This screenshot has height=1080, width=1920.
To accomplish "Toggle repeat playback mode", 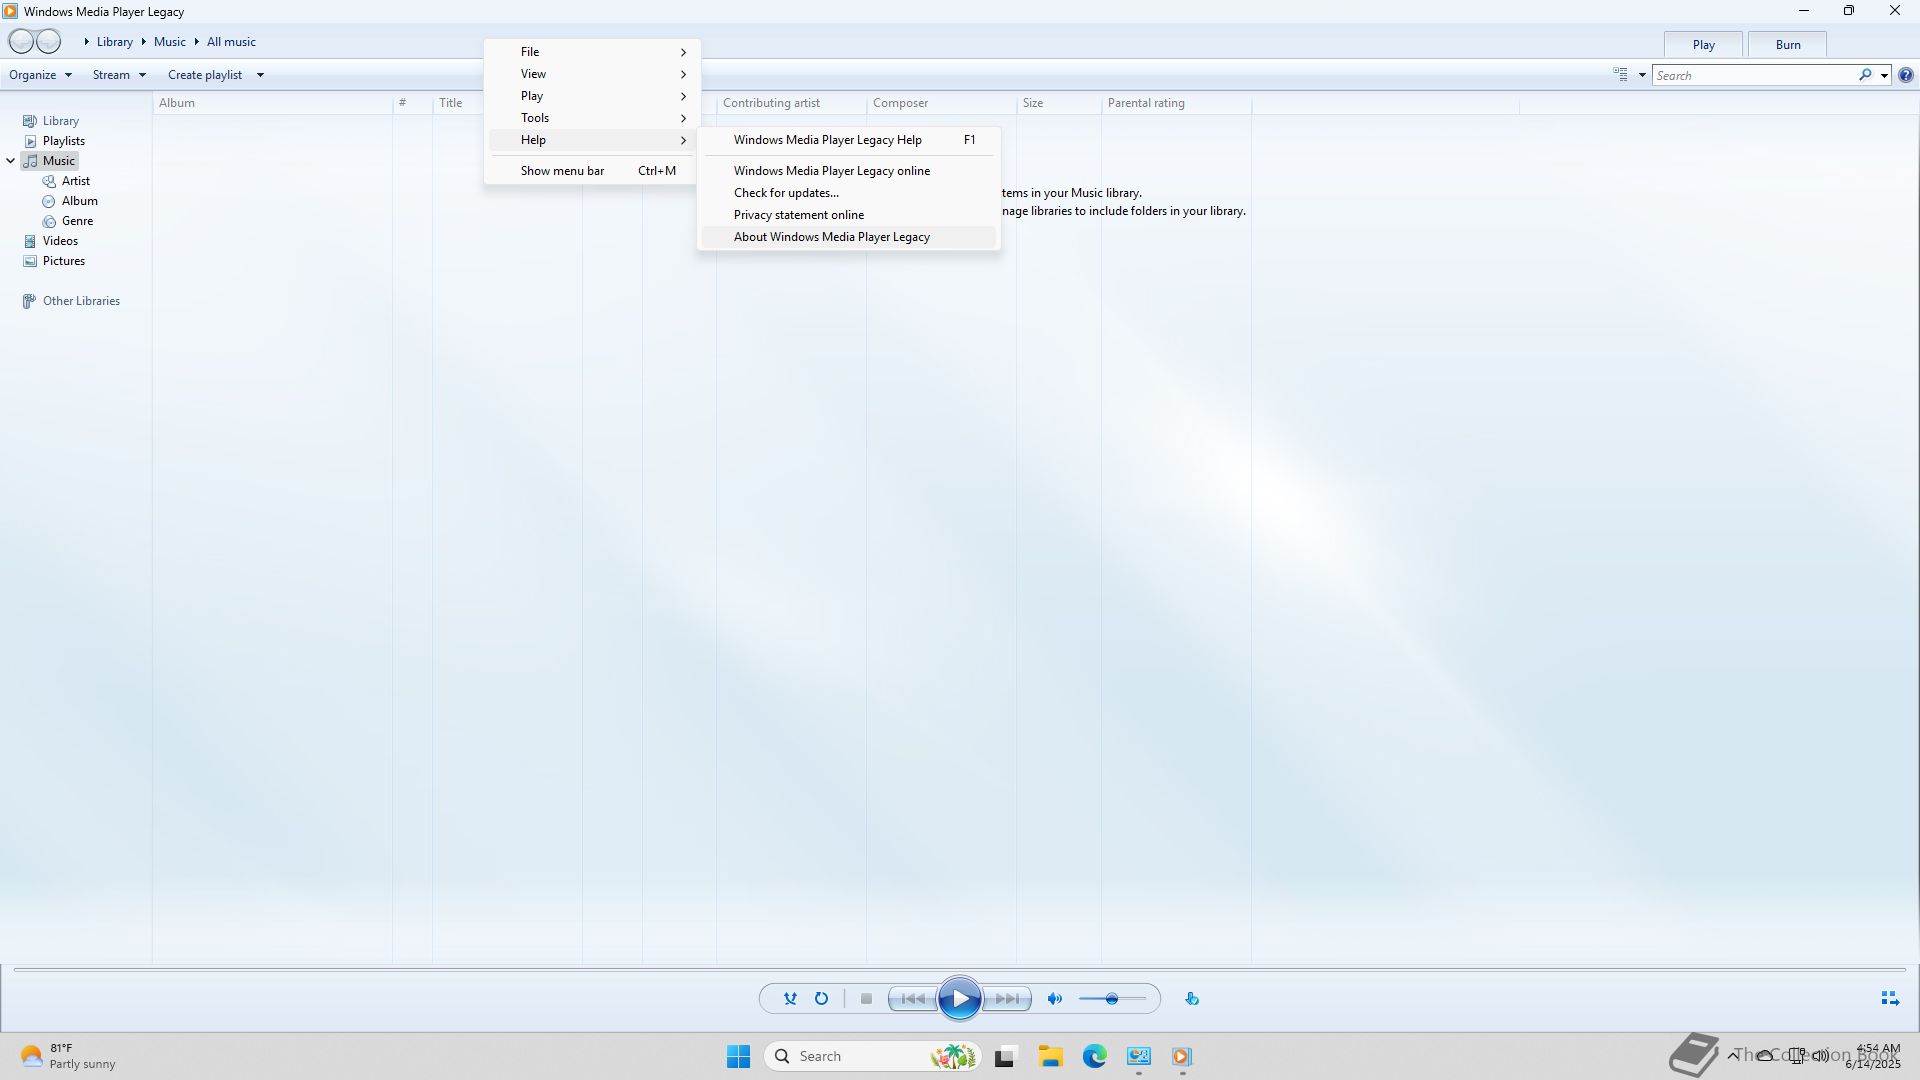I will [821, 998].
